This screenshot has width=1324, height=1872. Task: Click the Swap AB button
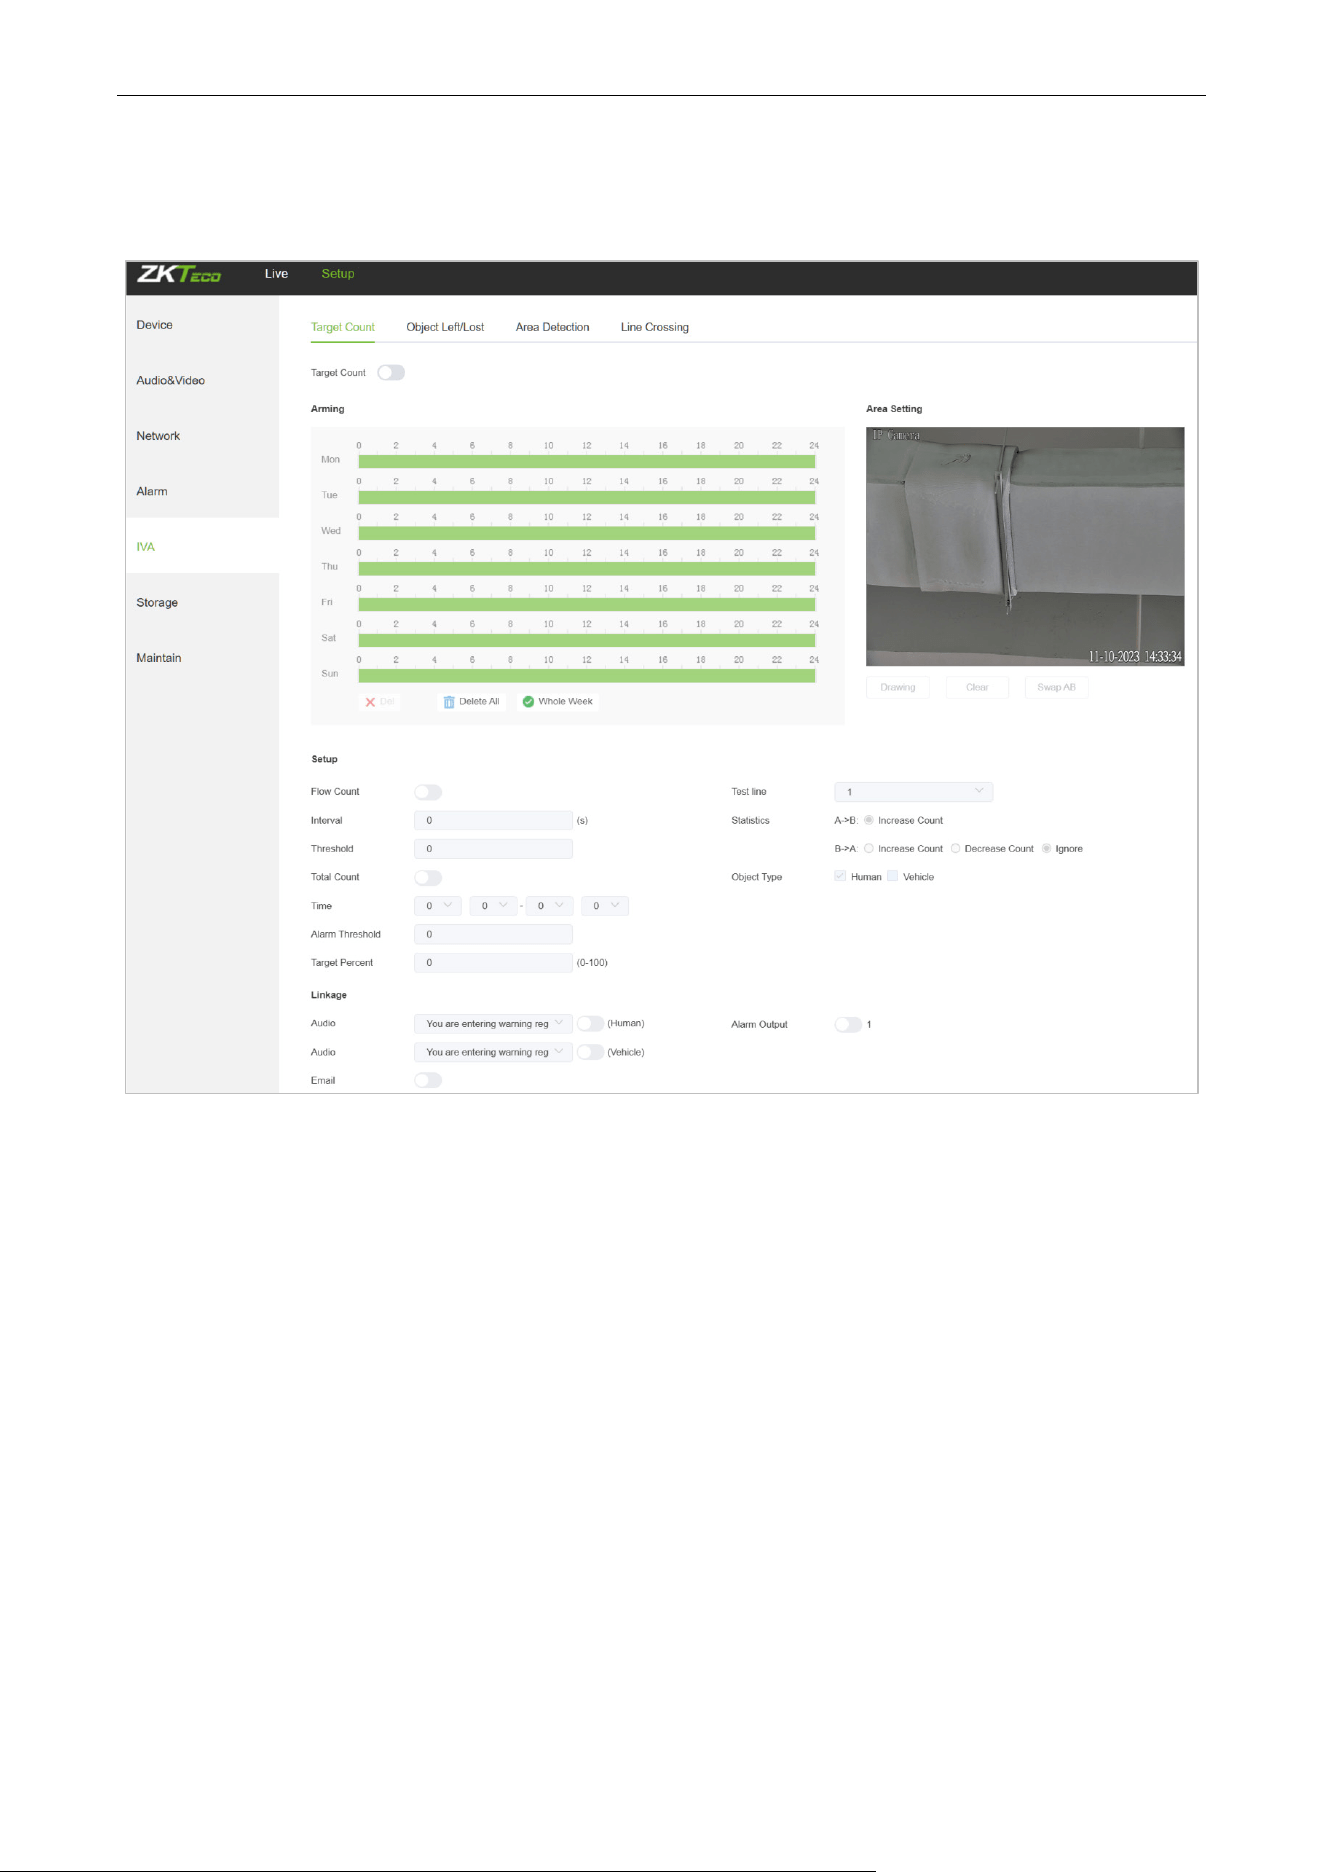point(1056,688)
